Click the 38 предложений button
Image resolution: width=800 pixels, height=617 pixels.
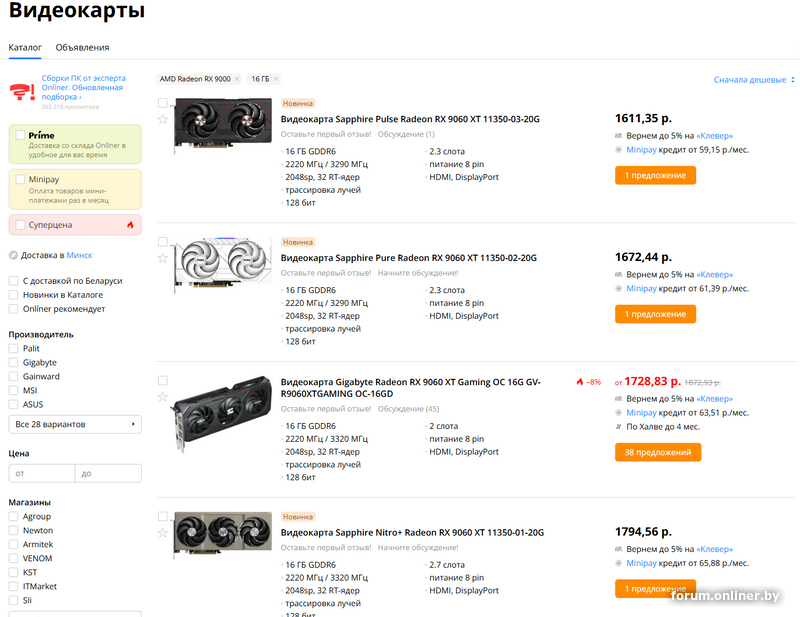click(657, 452)
